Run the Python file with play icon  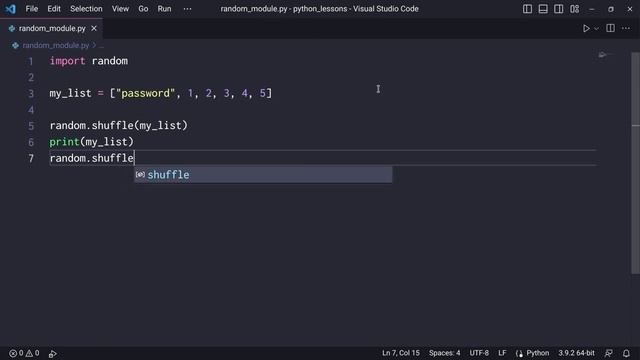coord(586,28)
